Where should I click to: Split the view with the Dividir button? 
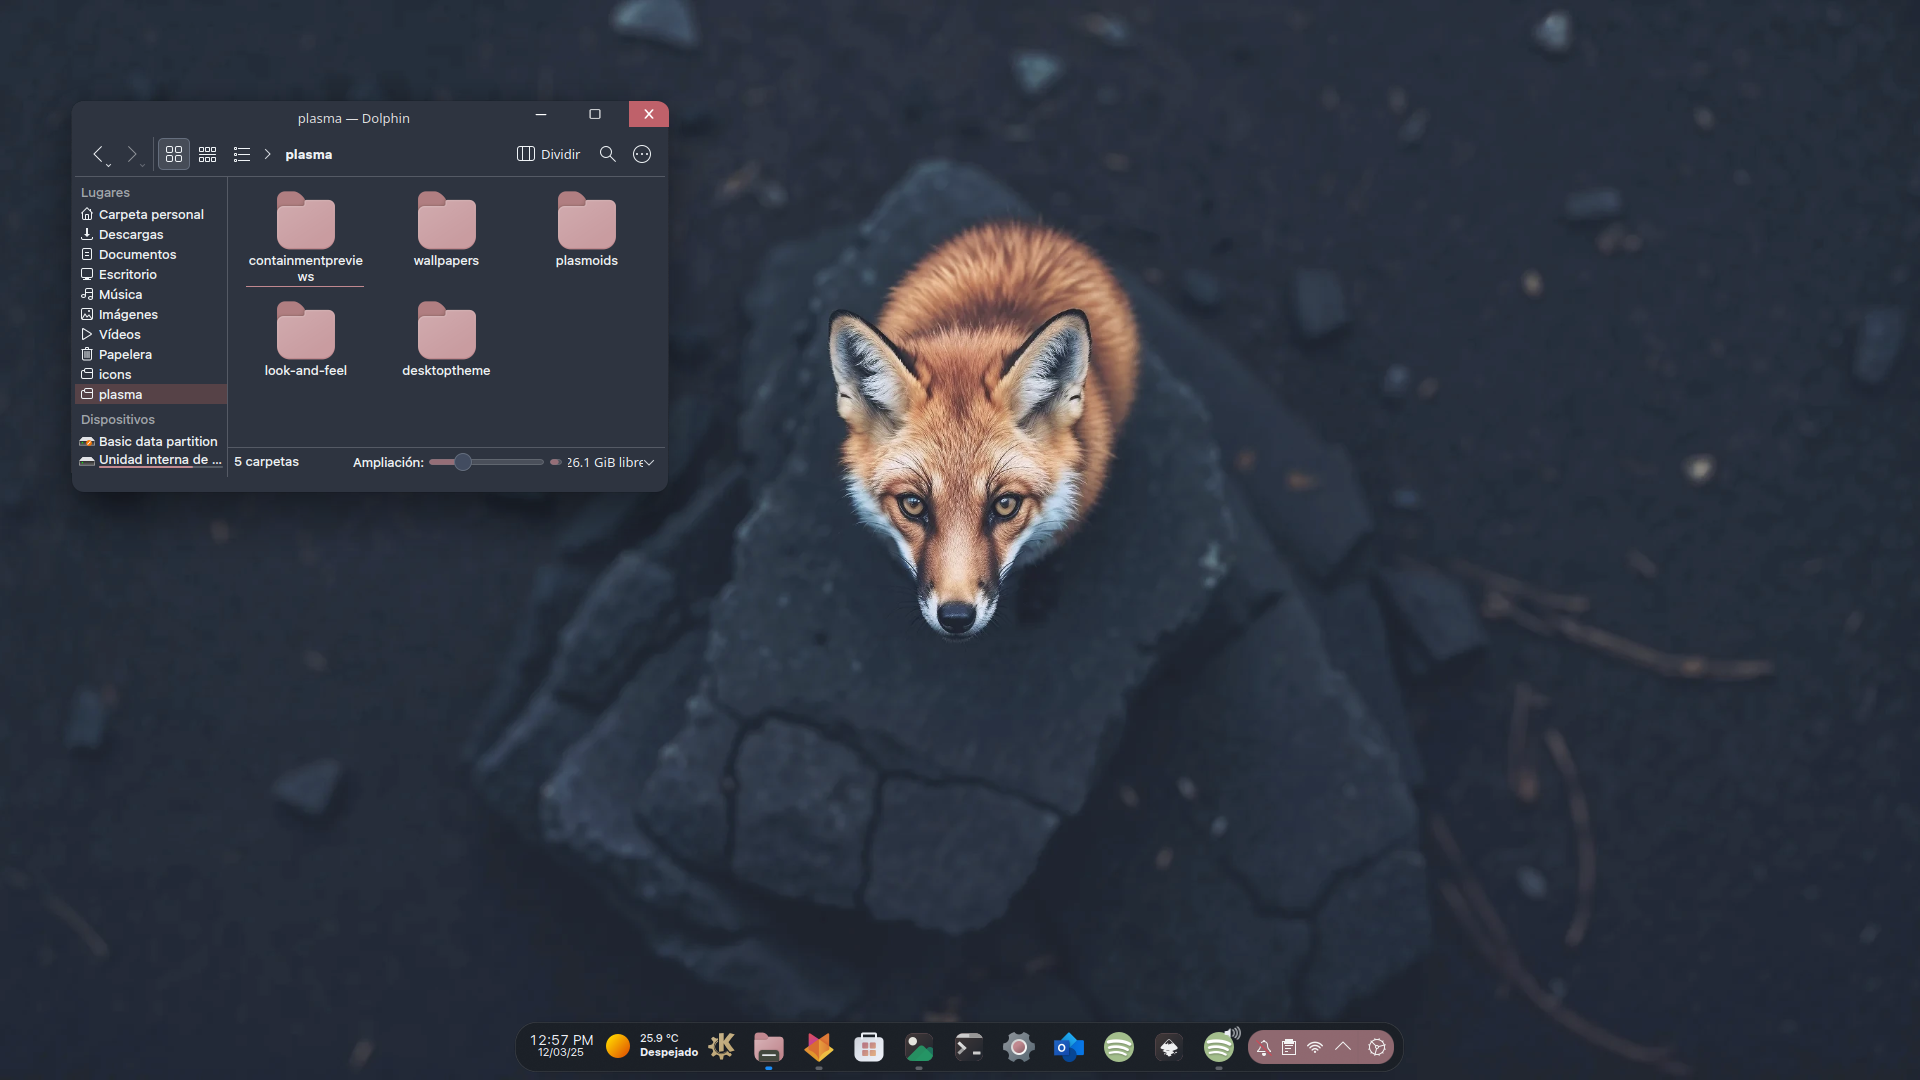click(548, 154)
